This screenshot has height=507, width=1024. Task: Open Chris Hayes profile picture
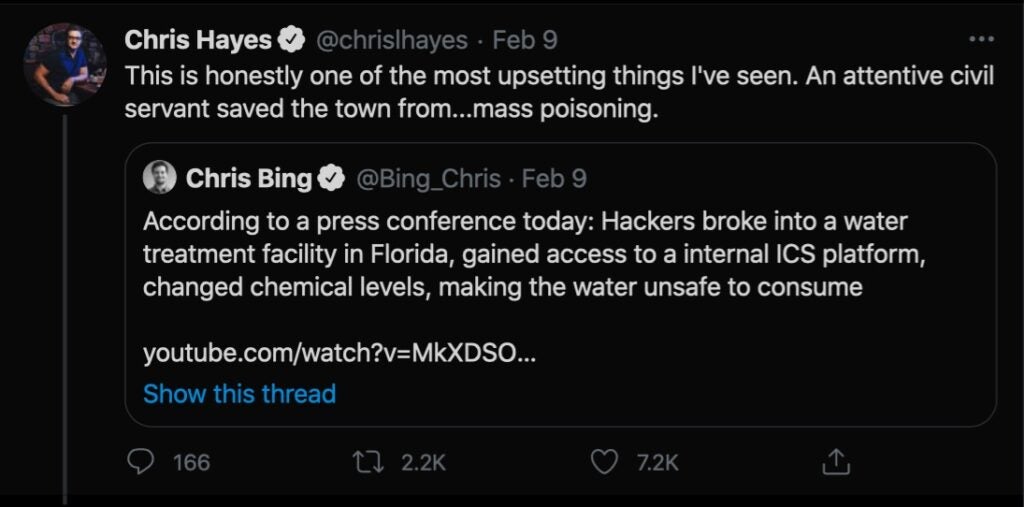point(65,65)
